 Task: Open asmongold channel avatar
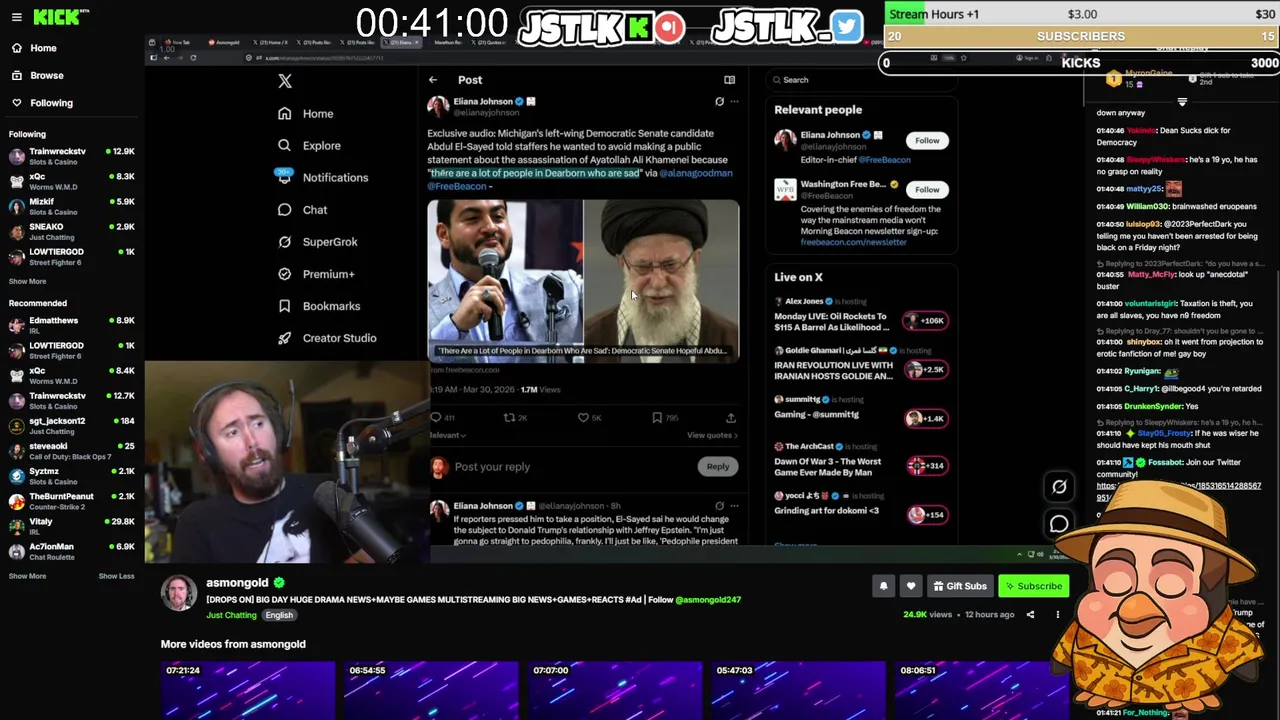click(180, 594)
